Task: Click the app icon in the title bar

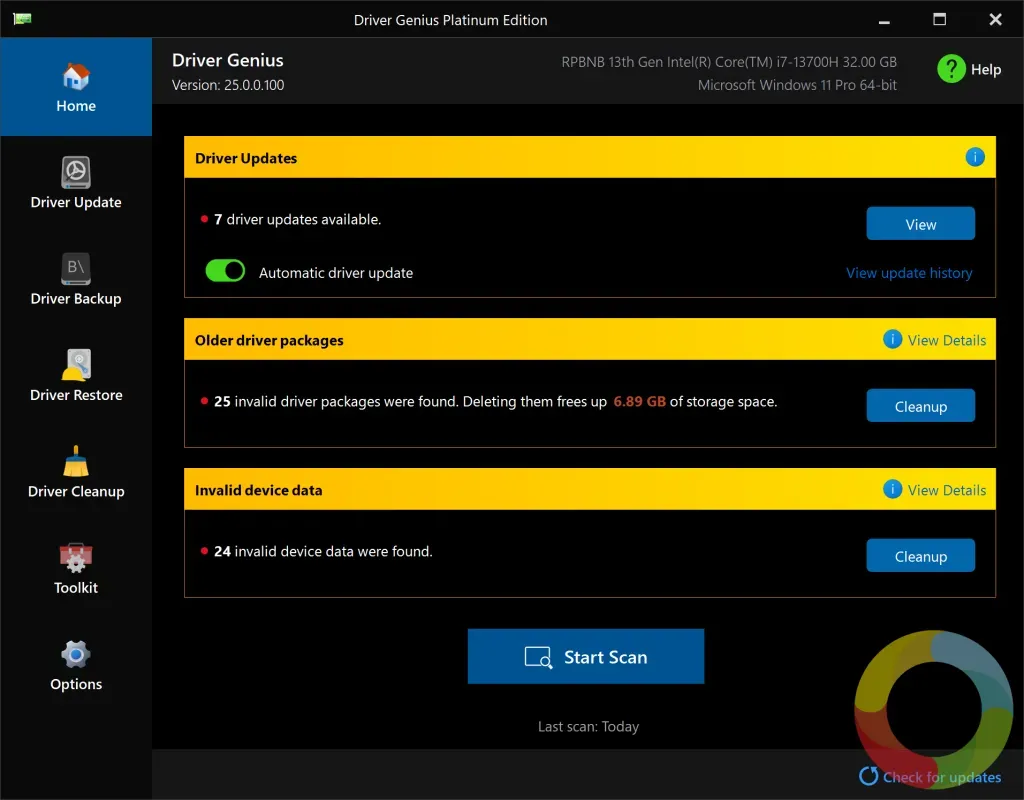Action: [22, 19]
